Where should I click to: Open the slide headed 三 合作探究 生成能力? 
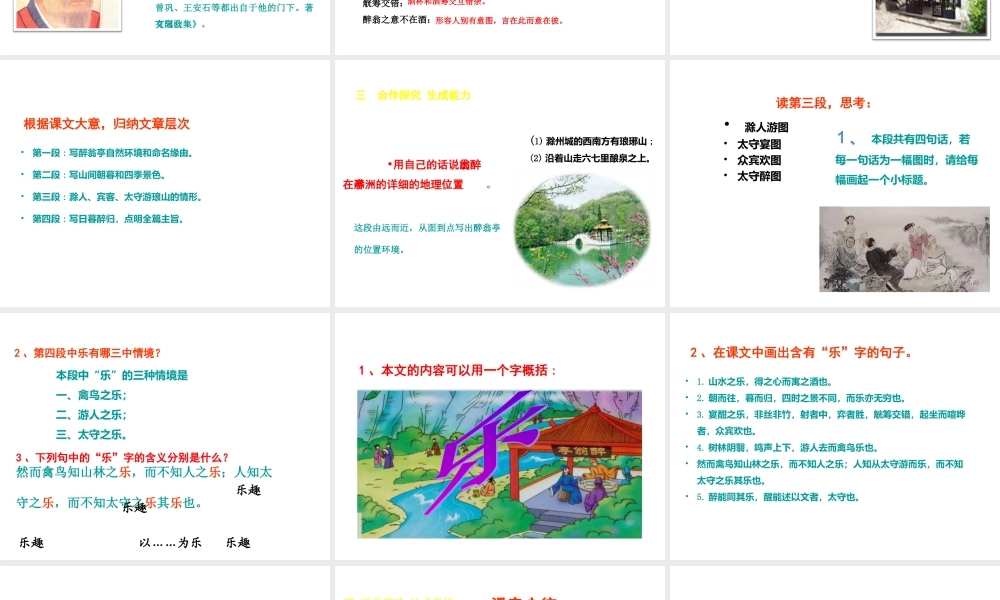499,184
